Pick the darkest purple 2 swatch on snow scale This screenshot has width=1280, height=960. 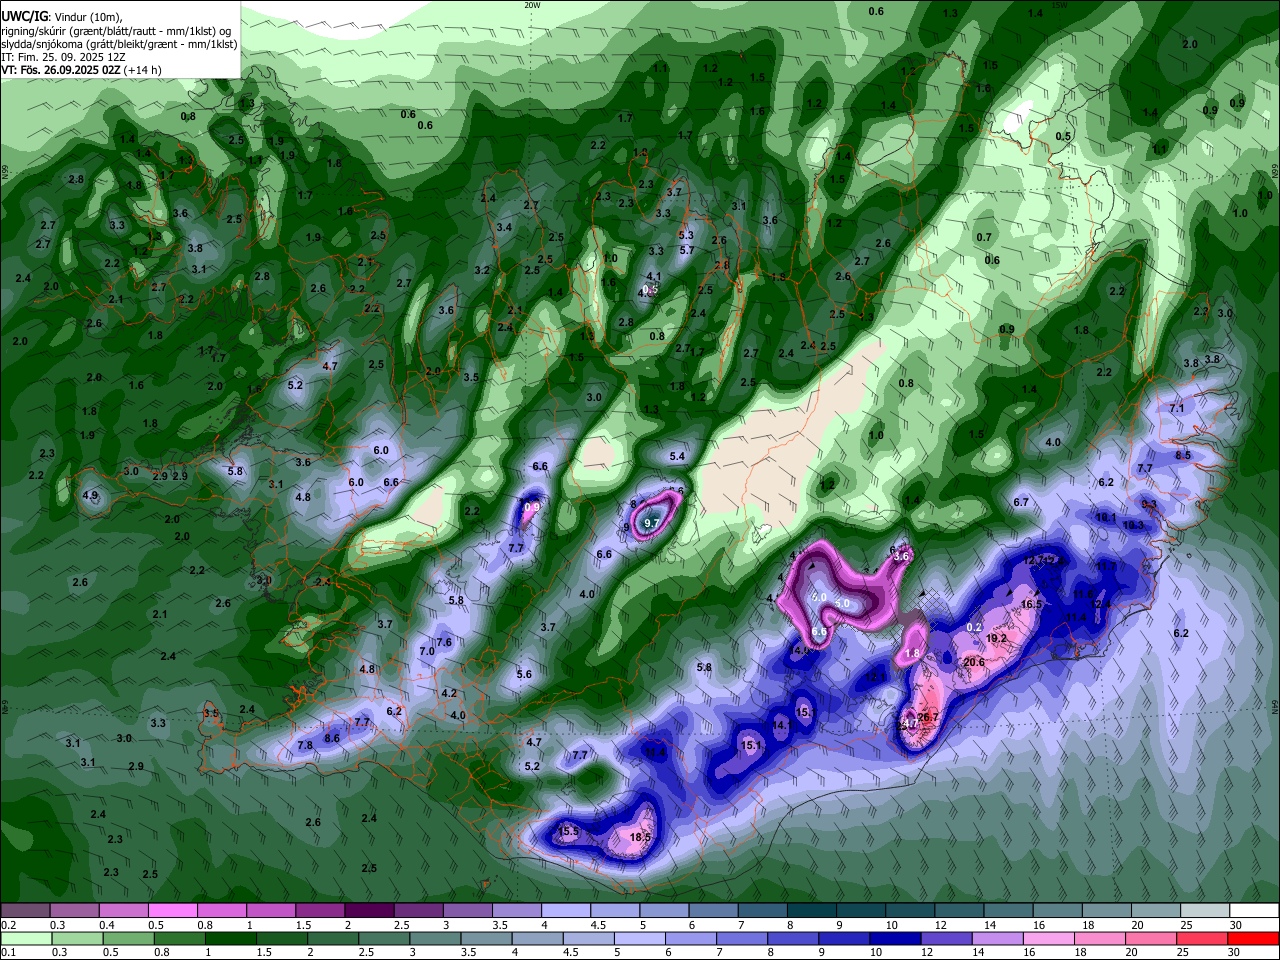coord(369,910)
